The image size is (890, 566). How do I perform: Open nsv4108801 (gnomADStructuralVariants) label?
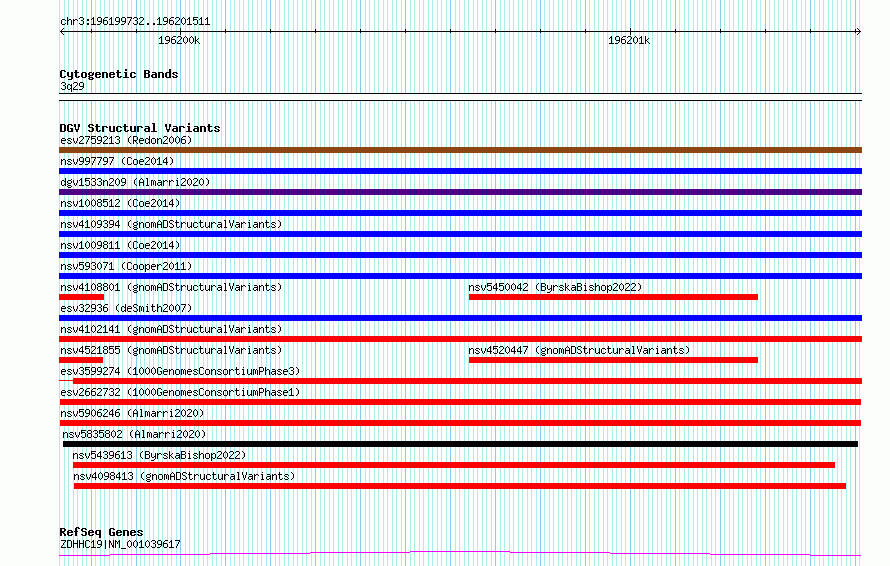[171, 287]
